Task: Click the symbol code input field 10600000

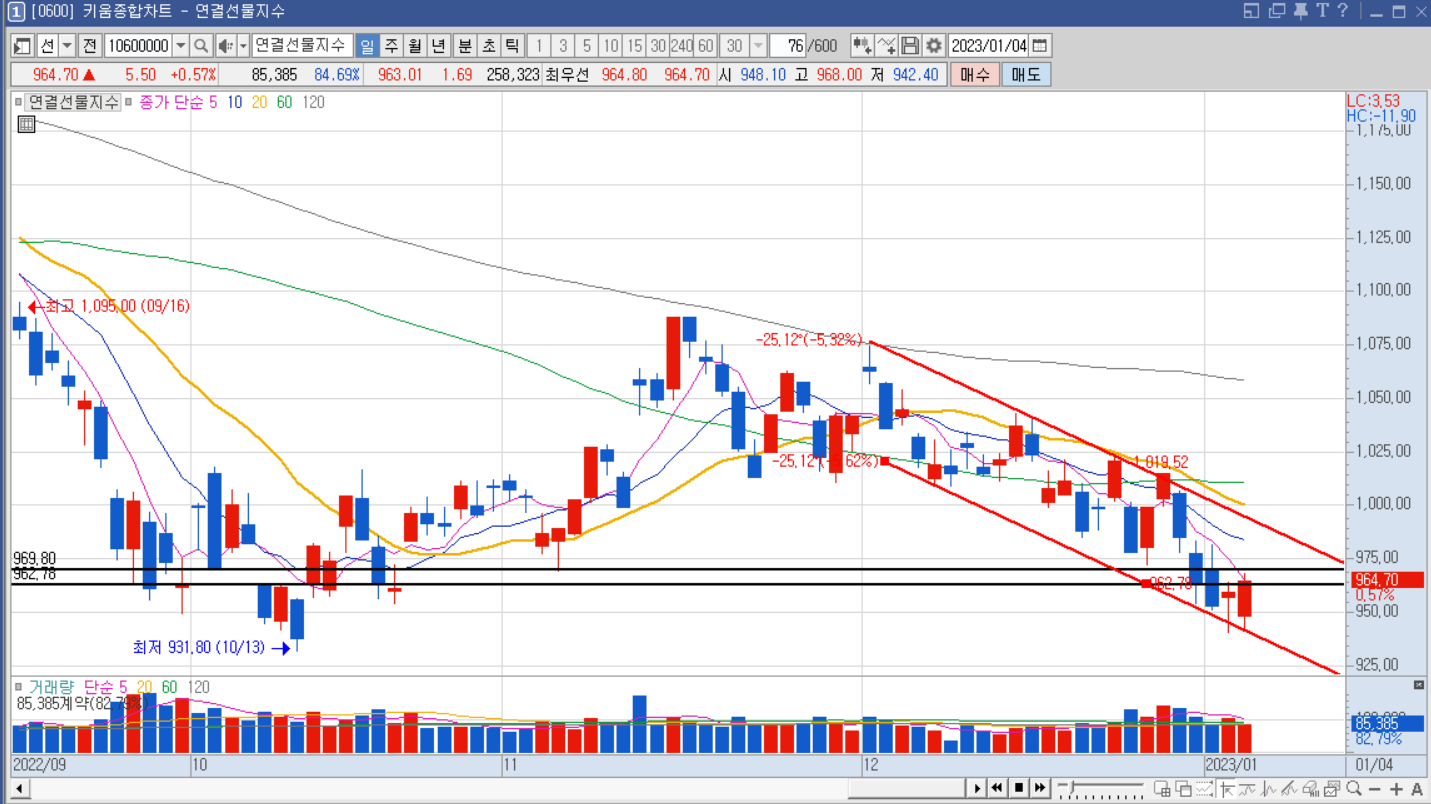Action: (x=138, y=46)
